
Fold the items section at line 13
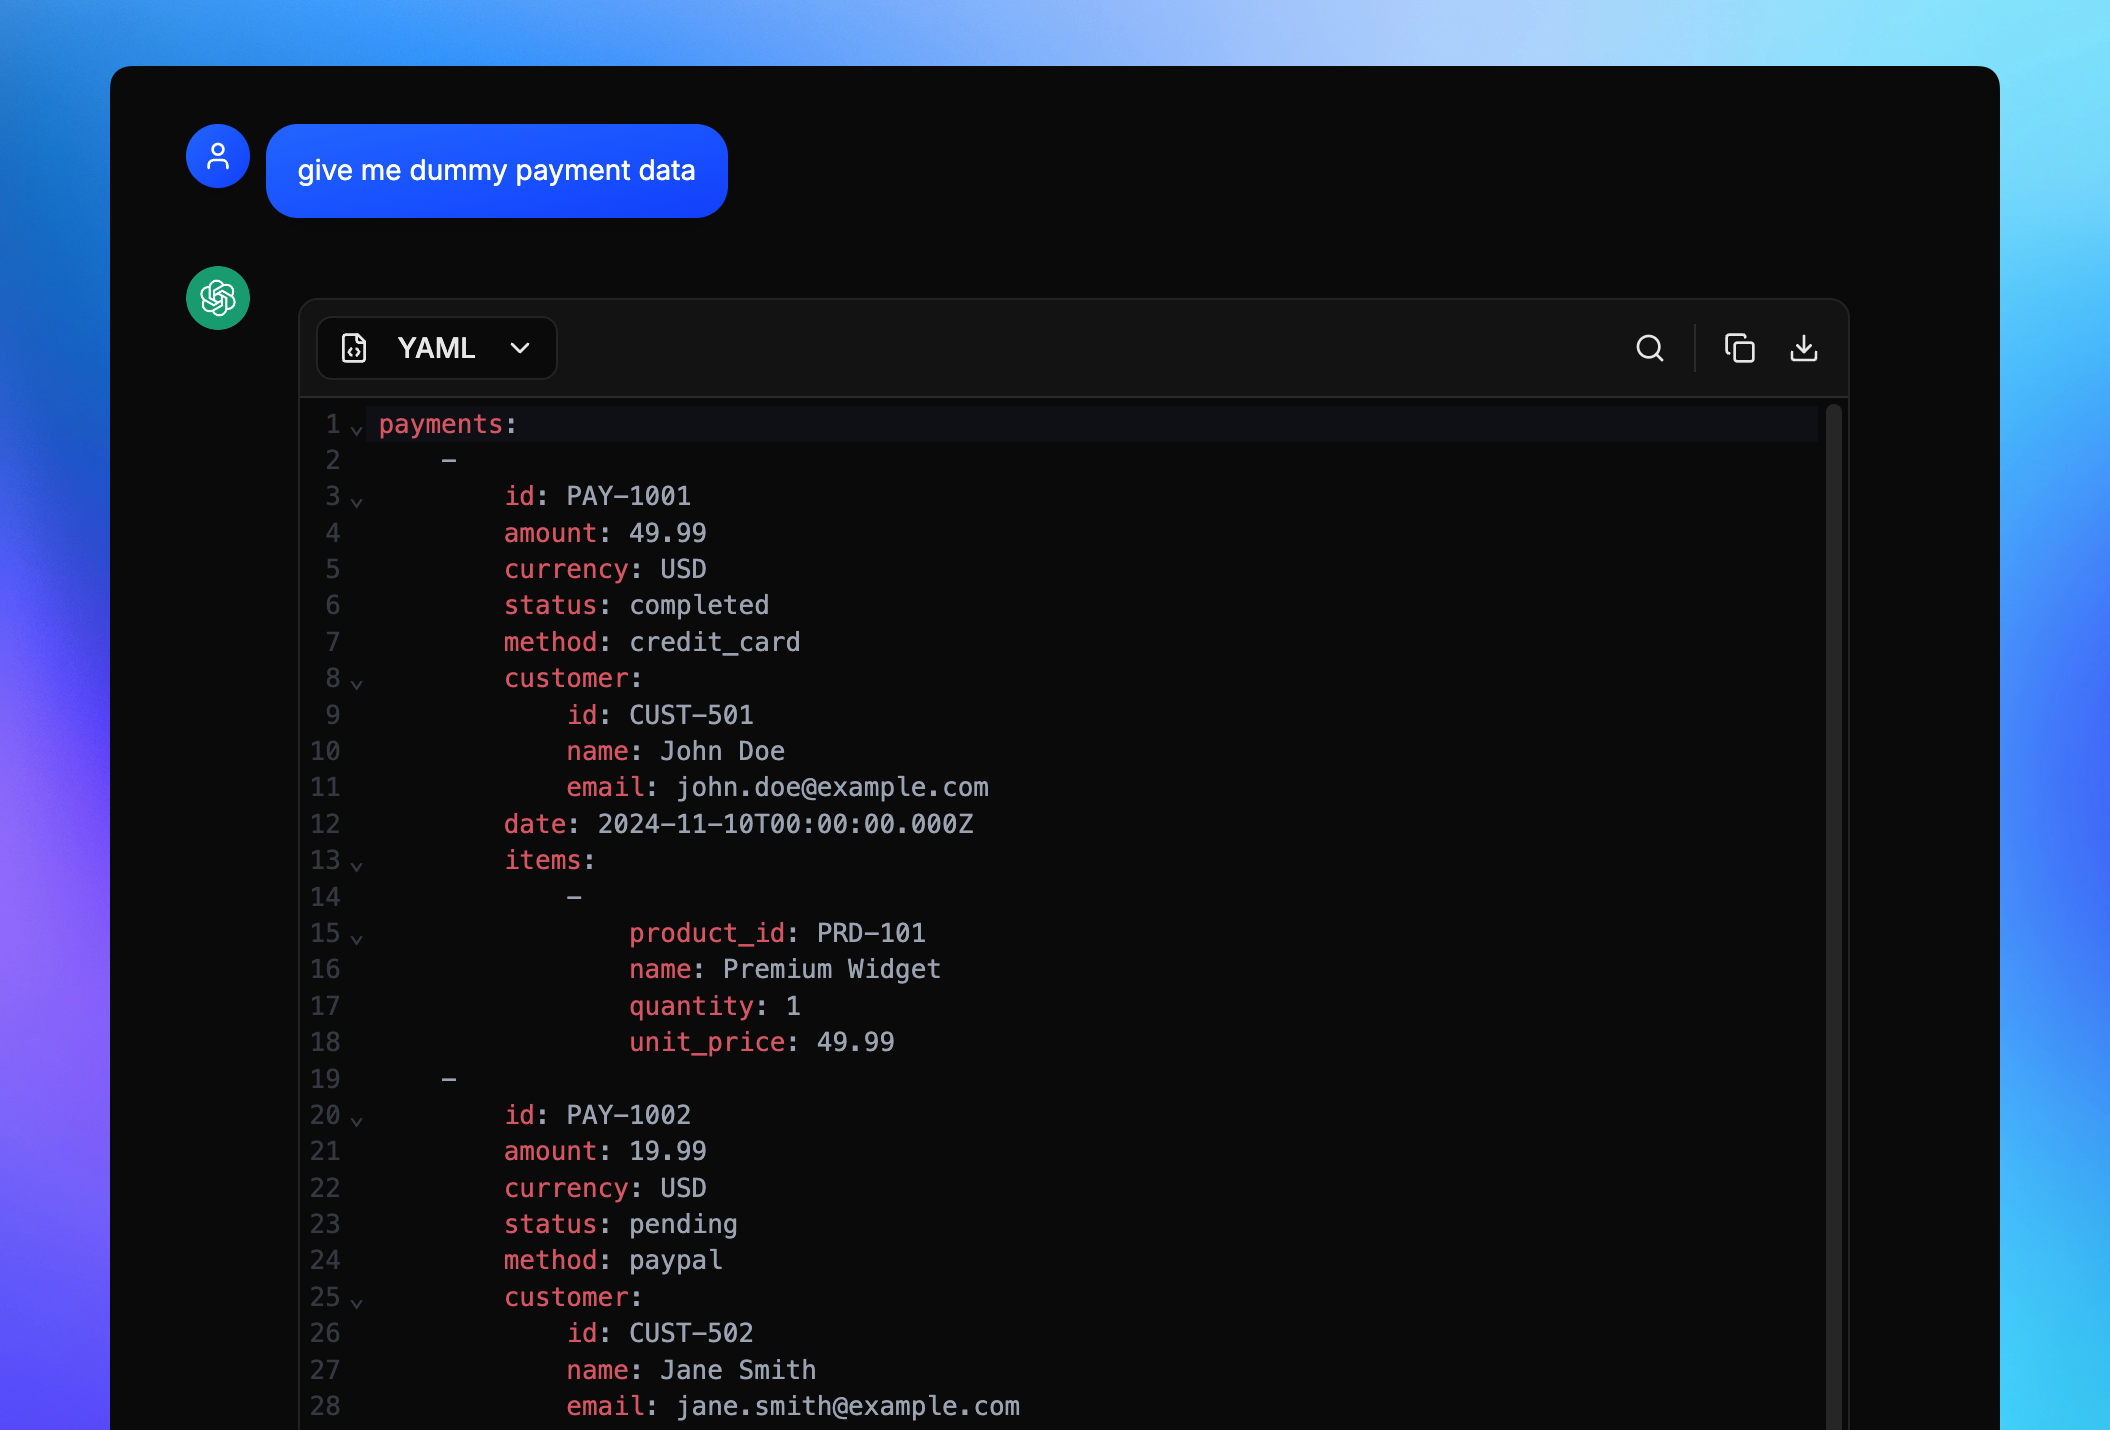point(356,866)
